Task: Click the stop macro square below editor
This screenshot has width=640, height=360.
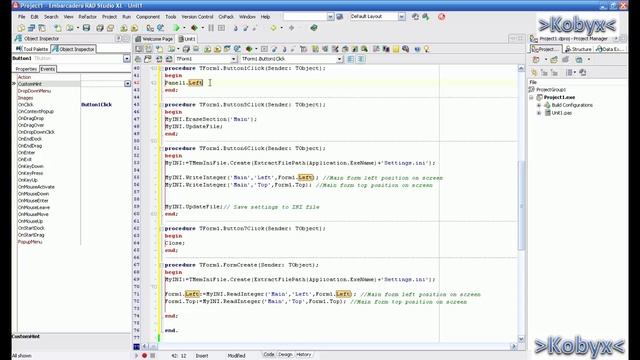Action: coord(153,356)
